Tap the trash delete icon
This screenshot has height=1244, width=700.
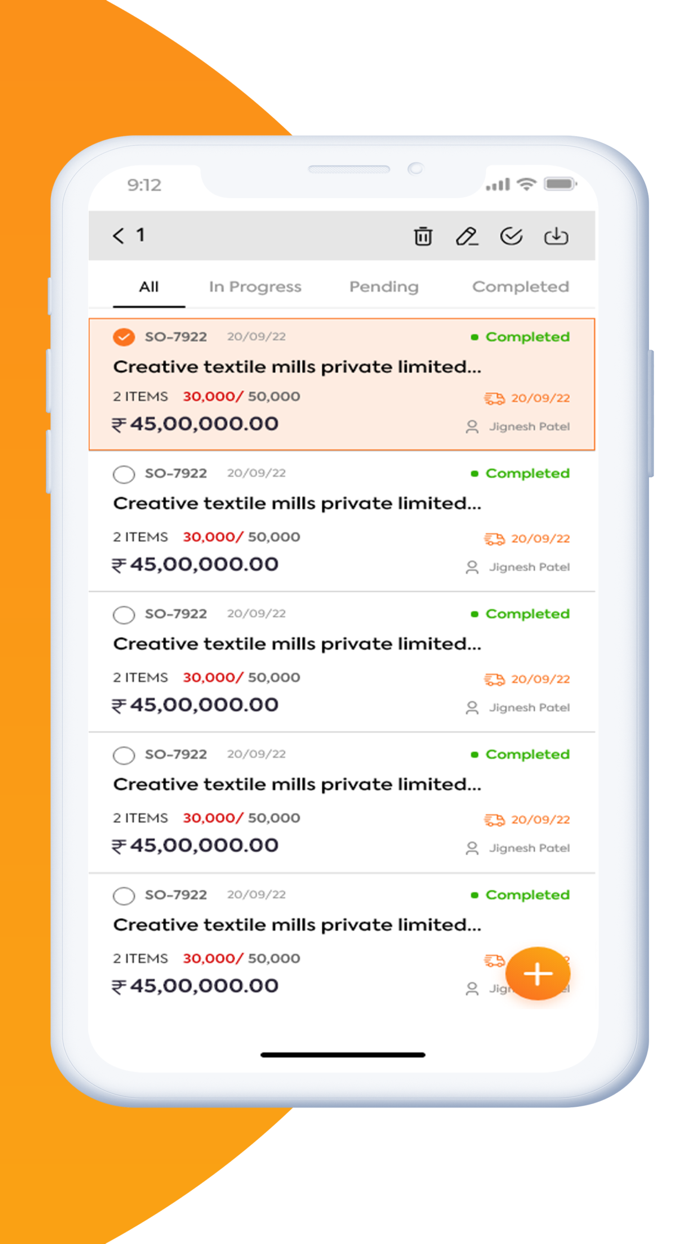coord(423,236)
